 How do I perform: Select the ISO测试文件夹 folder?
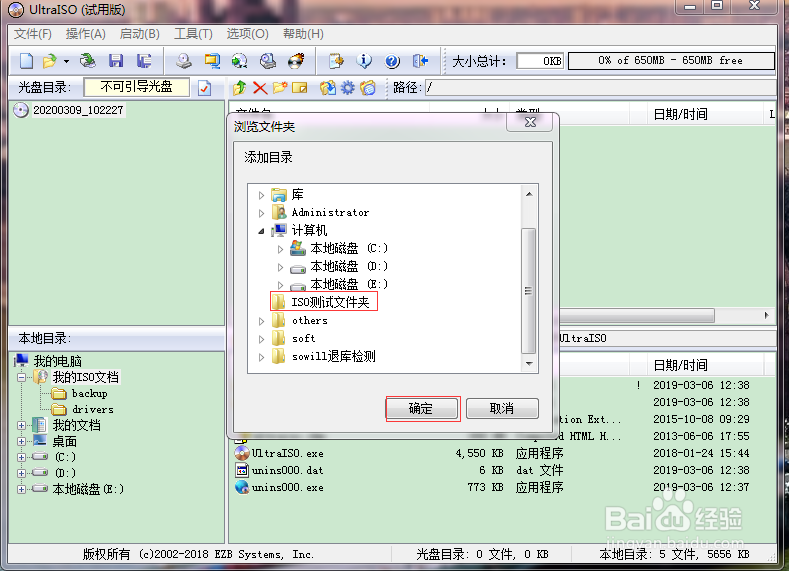330,302
